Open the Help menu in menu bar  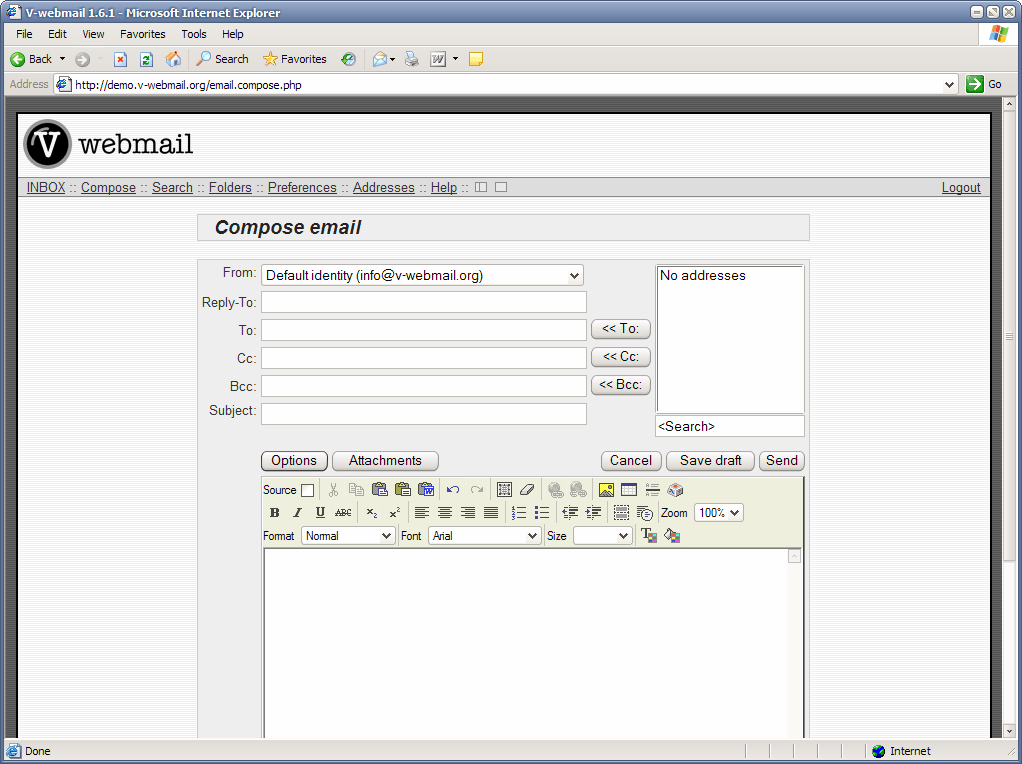pyautogui.click(x=233, y=34)
